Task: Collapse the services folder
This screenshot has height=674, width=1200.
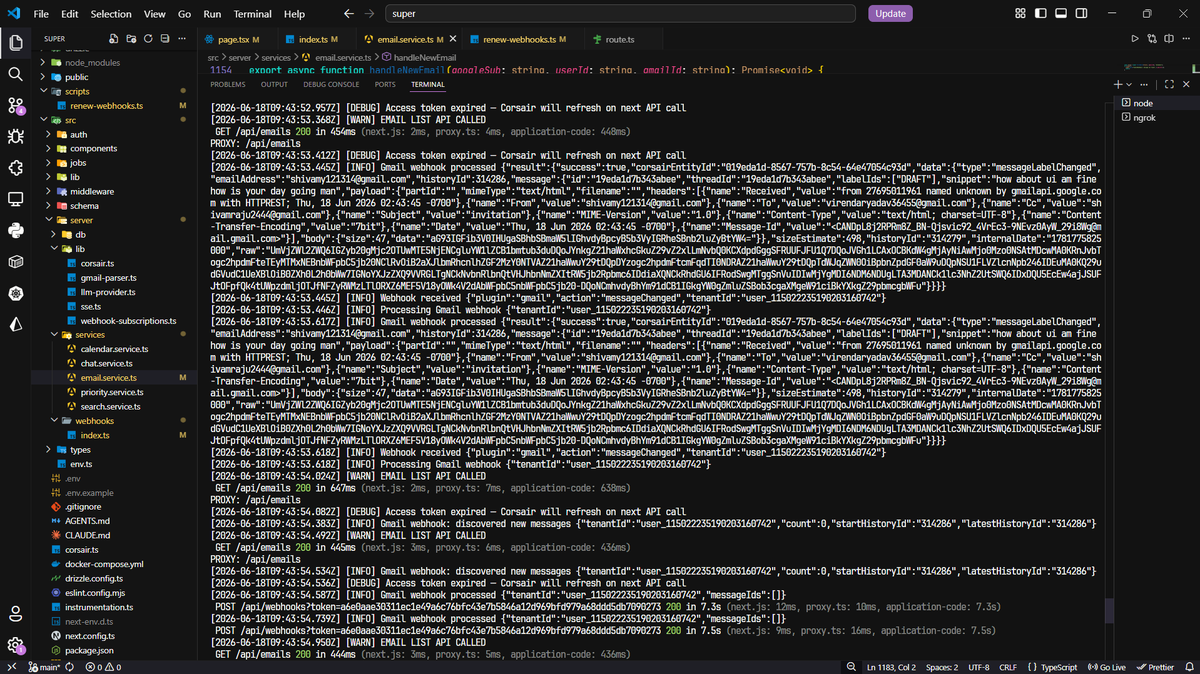Action: click(x=89, y=335)
